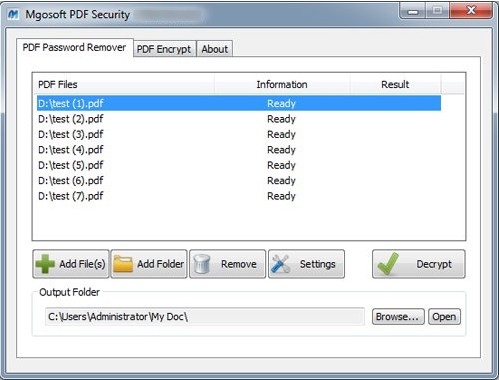This screenshot has height=380, width=499.
Task: Click the Browse... button
Action: [x=398, y=316]
